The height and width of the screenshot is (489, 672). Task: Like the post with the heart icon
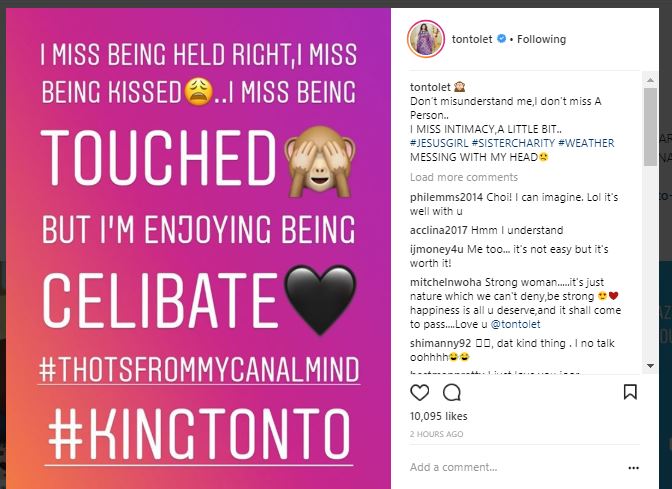pyautogui.click(x=420, y=392)
